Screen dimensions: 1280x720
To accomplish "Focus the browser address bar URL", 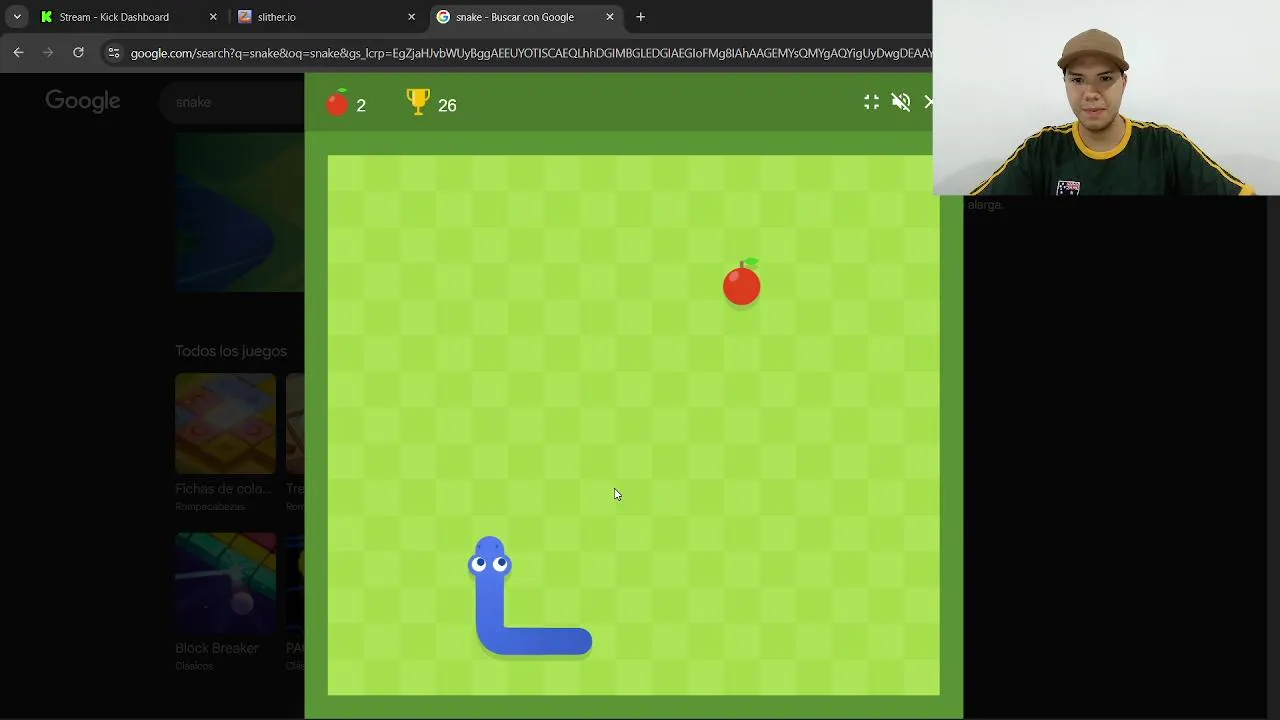I will tap(530, 53).
